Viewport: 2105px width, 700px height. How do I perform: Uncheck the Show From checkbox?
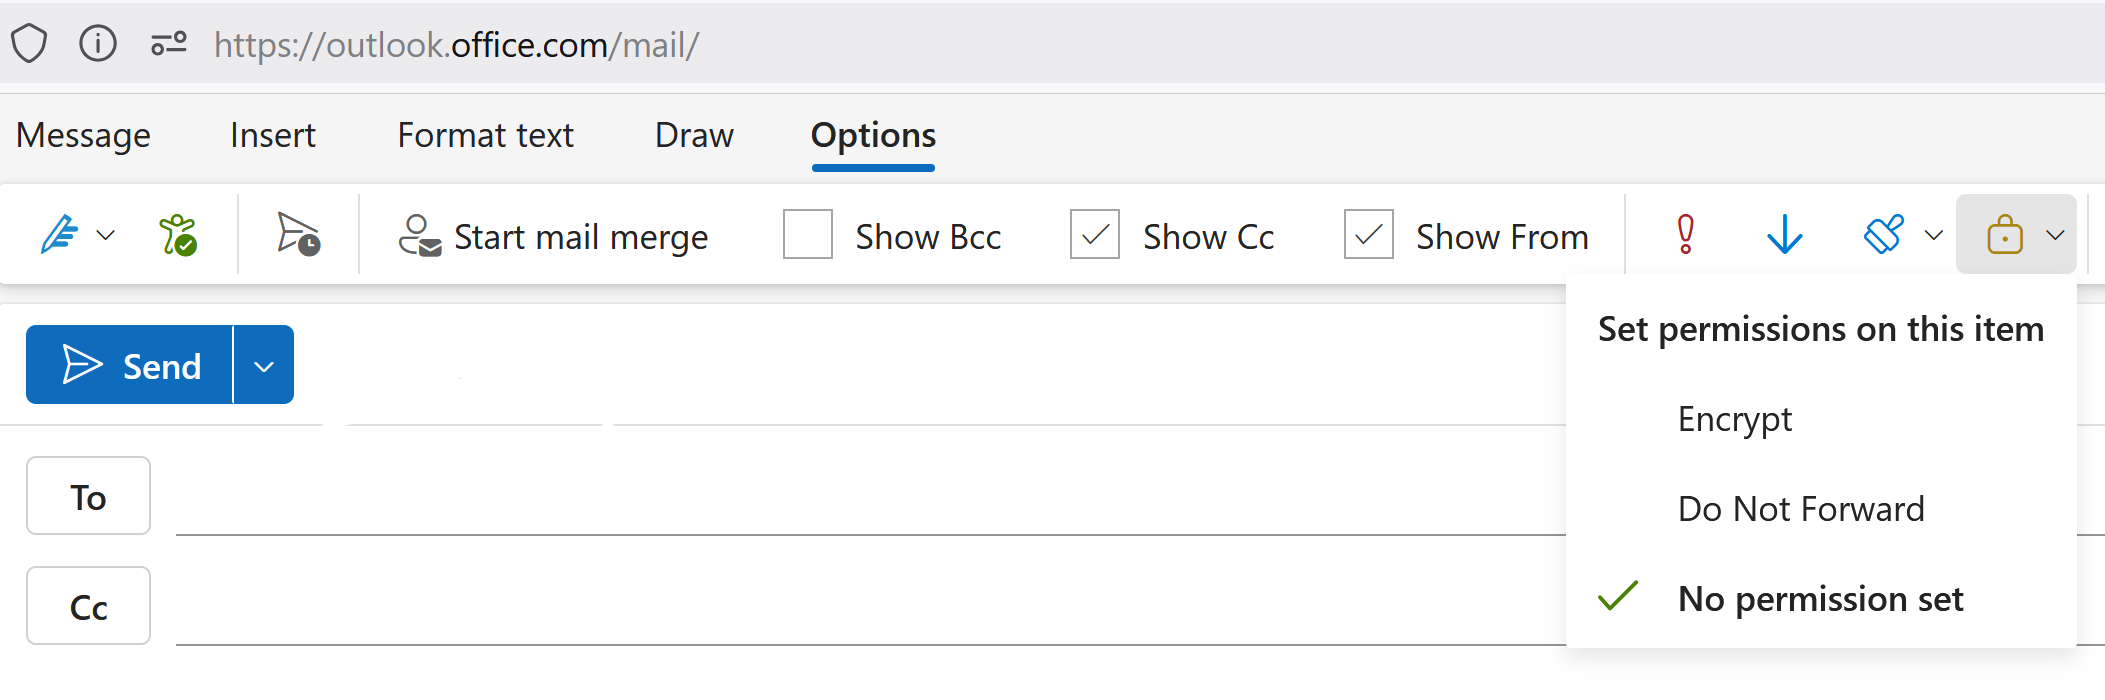click(1368, 235)
